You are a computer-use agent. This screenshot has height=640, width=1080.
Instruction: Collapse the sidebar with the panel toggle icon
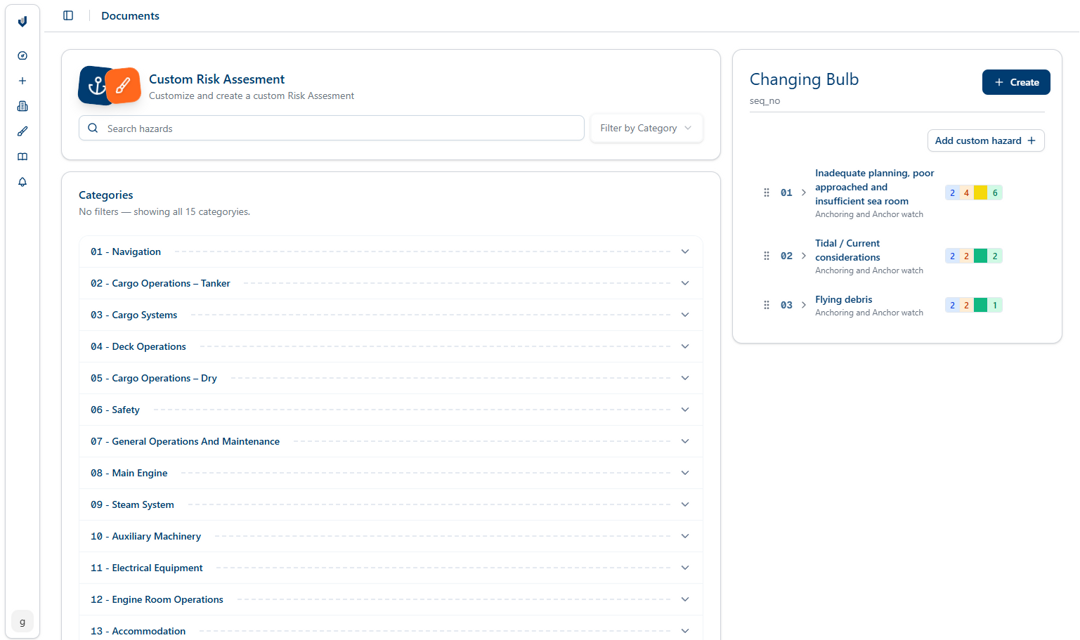67,15
